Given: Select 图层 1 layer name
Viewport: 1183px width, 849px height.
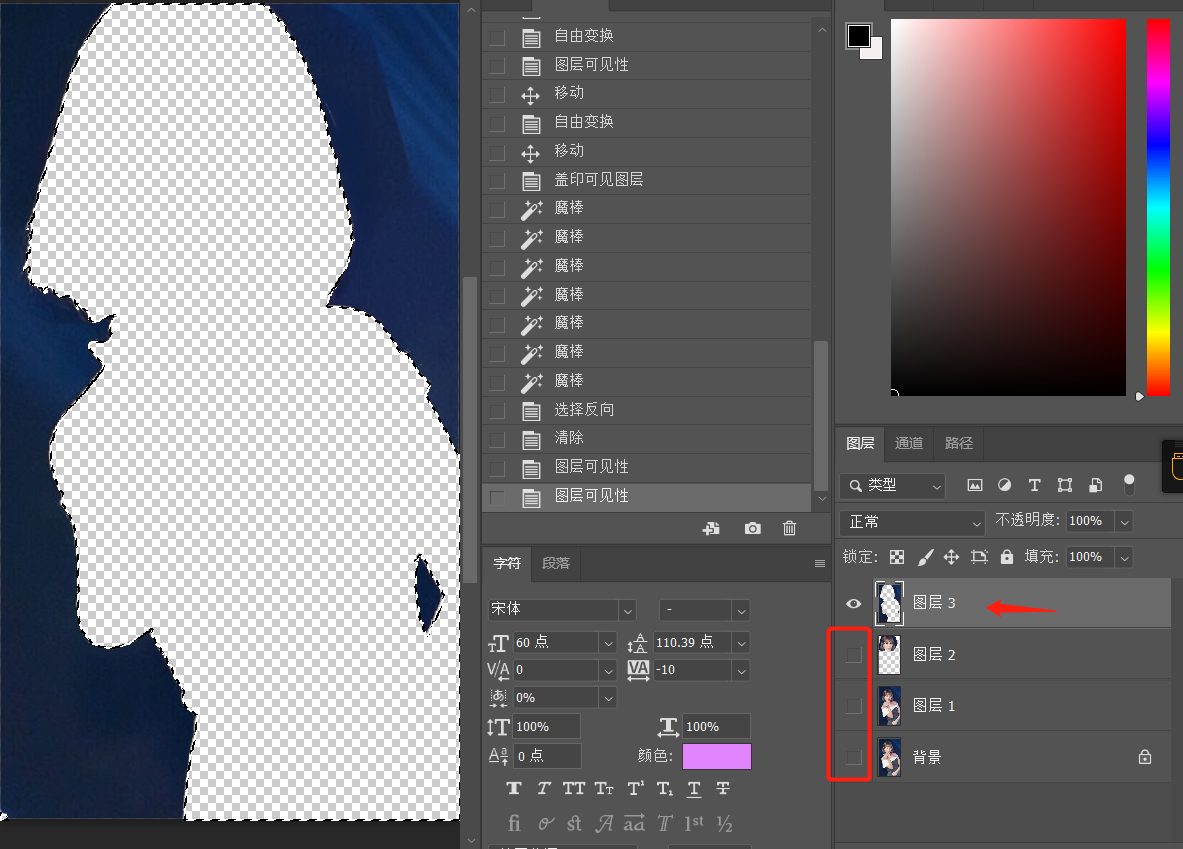Looking at the screenshot, I should tap(934, 706).
